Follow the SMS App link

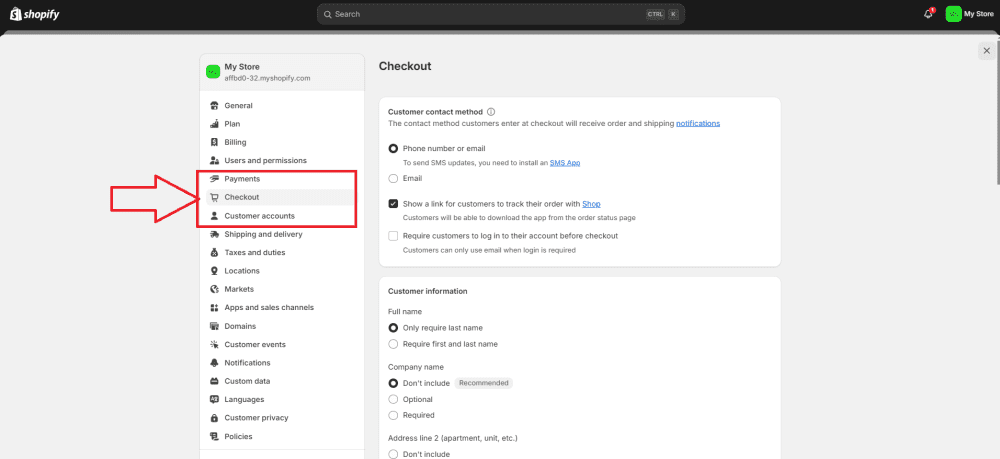tap(565, 163)
